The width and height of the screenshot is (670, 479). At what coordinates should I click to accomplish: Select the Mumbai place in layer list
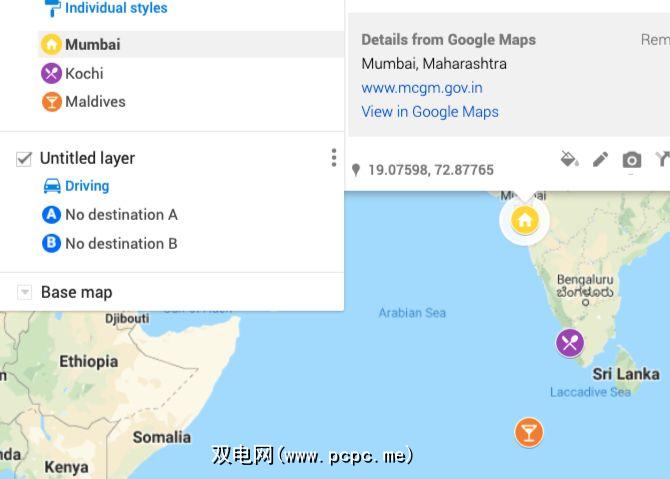191,44
